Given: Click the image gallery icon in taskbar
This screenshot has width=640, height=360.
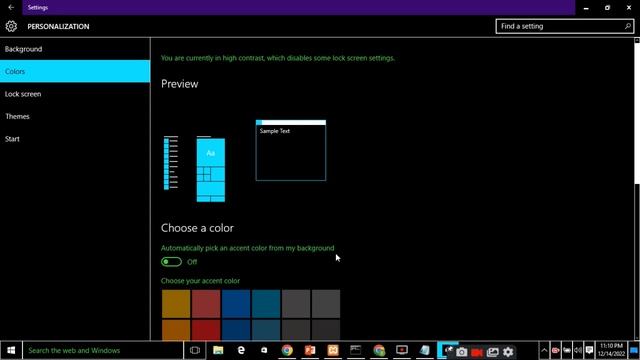Looking at the screenshot, I should pos(493,352).
